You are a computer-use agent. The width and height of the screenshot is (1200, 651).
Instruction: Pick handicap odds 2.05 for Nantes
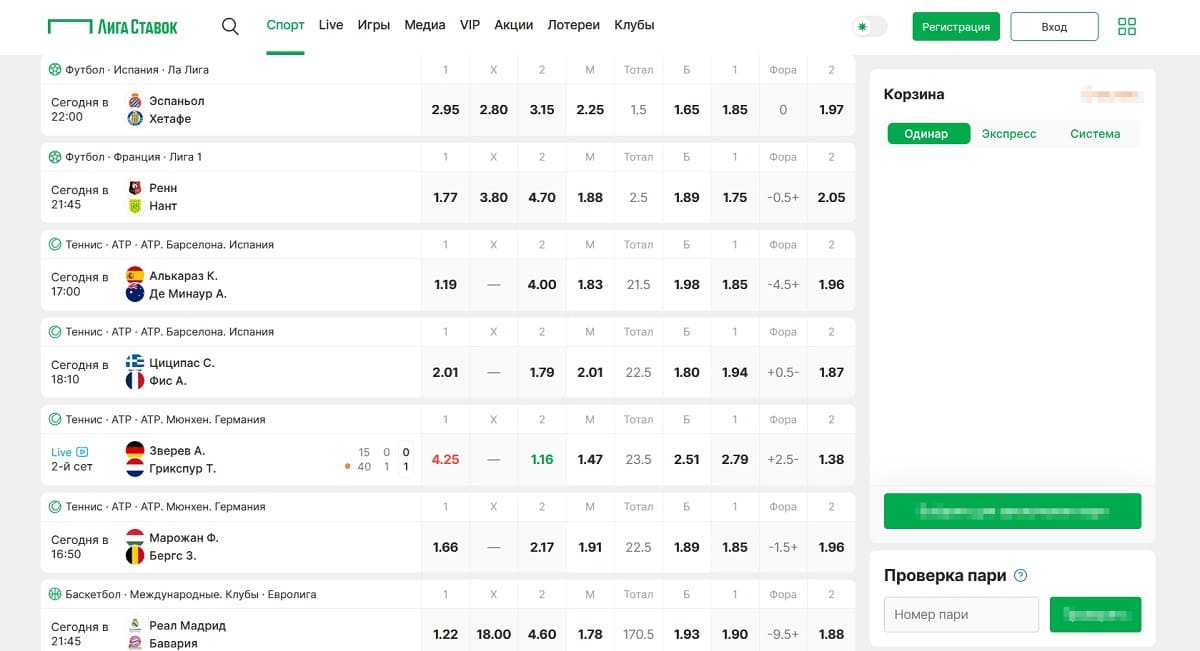(831, 197)
